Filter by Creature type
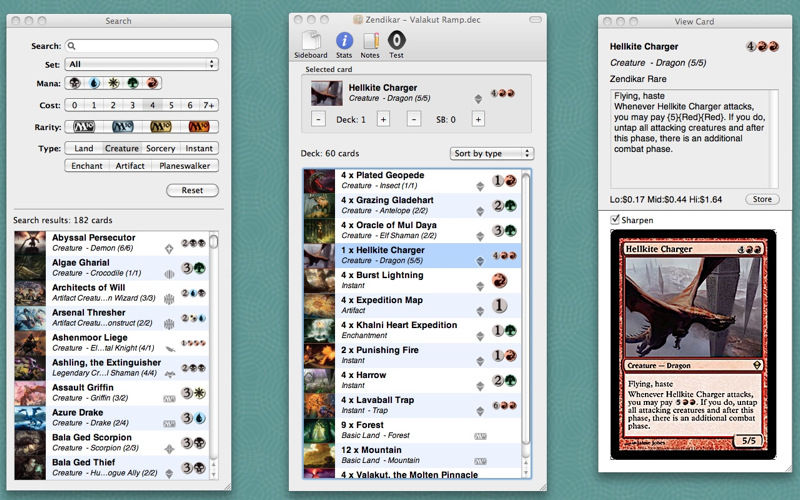Screen dimensions: 800x500 click(122, 148)
